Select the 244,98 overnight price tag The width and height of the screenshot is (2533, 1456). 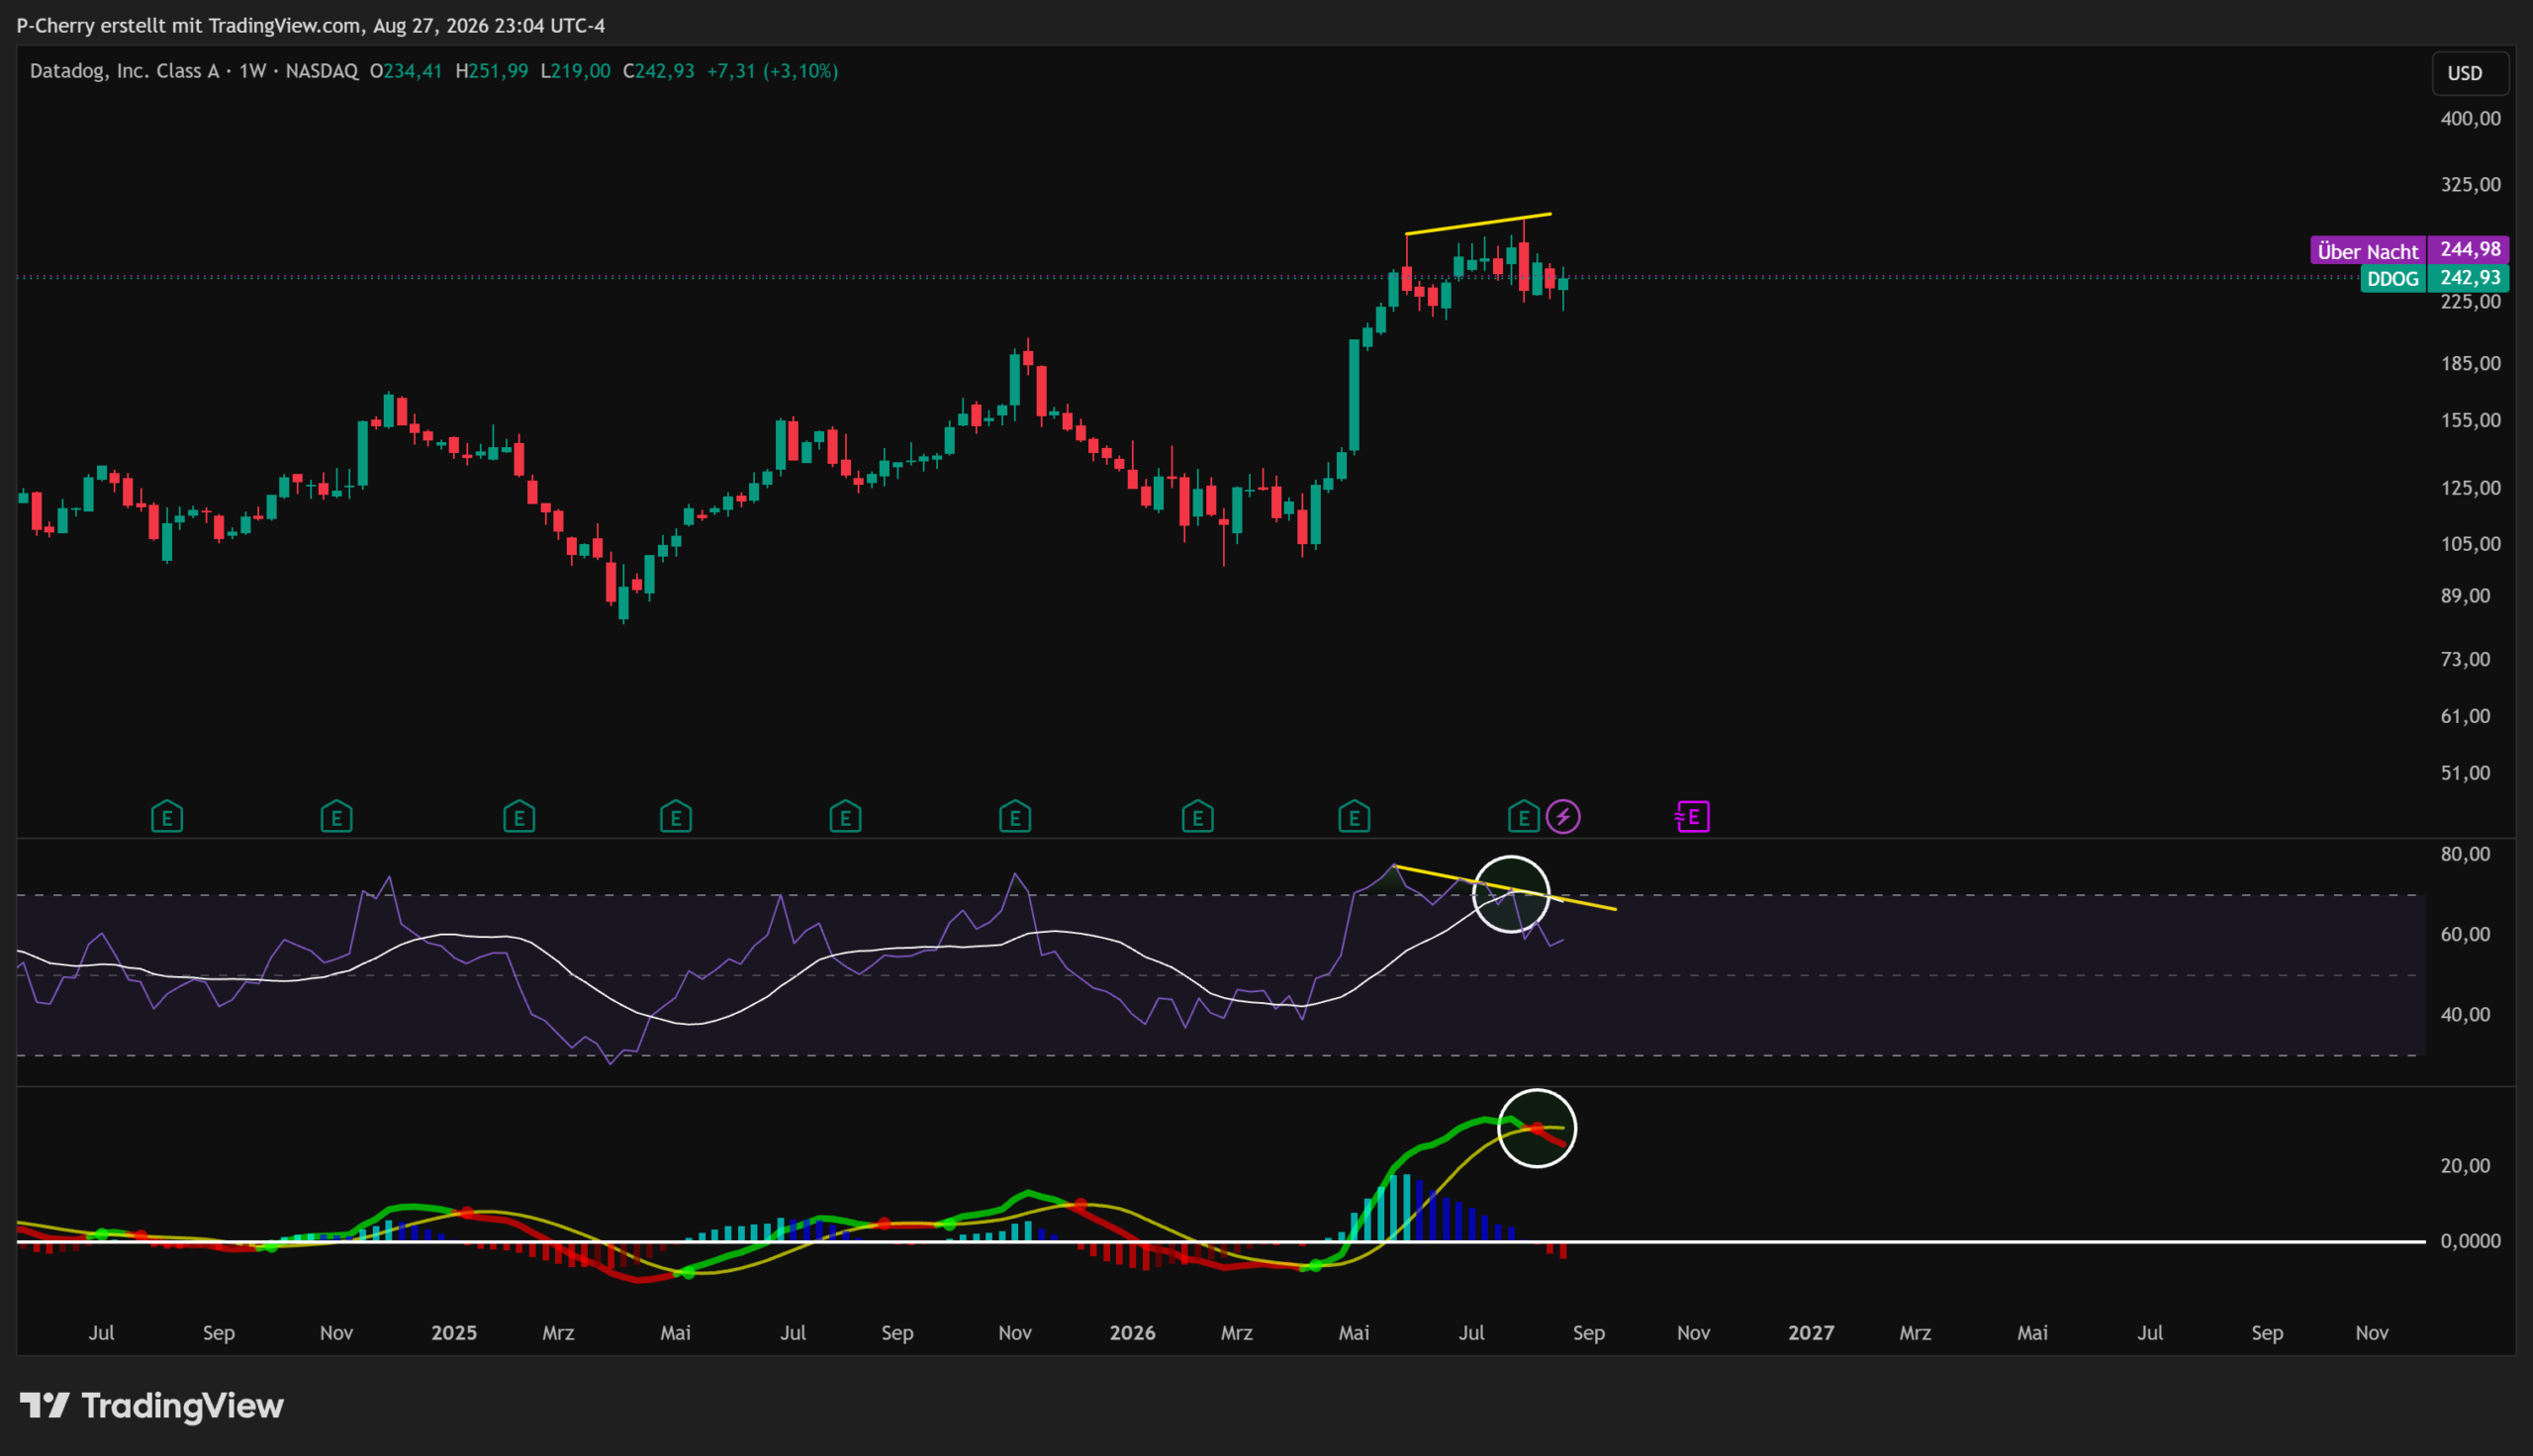[x=2469, y=249]
